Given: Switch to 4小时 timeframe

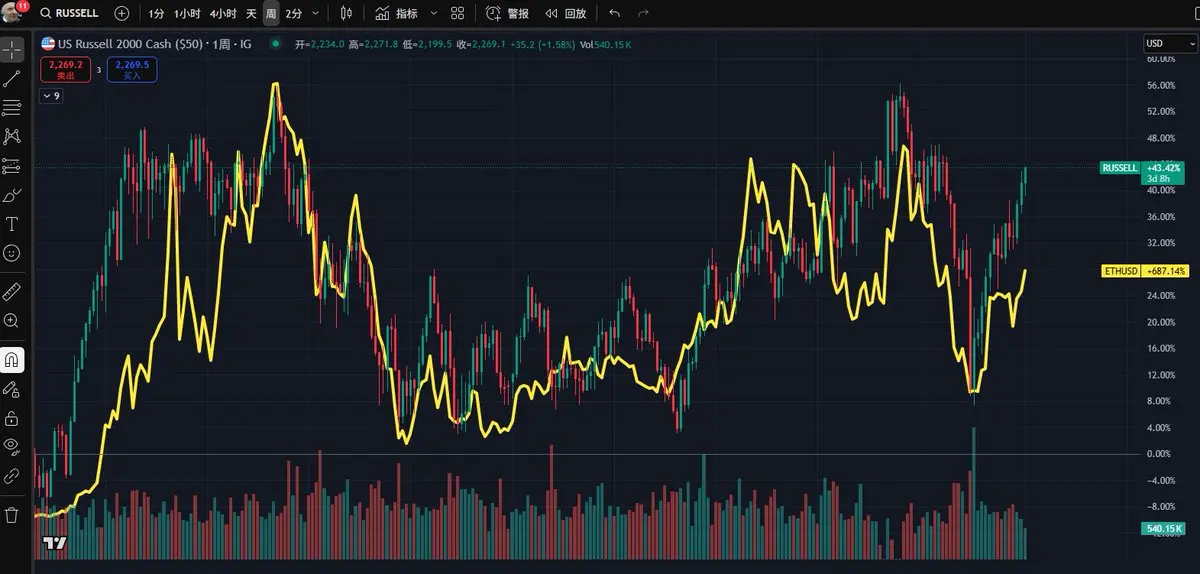Looking at the screenshot, I should coord(223,14).
